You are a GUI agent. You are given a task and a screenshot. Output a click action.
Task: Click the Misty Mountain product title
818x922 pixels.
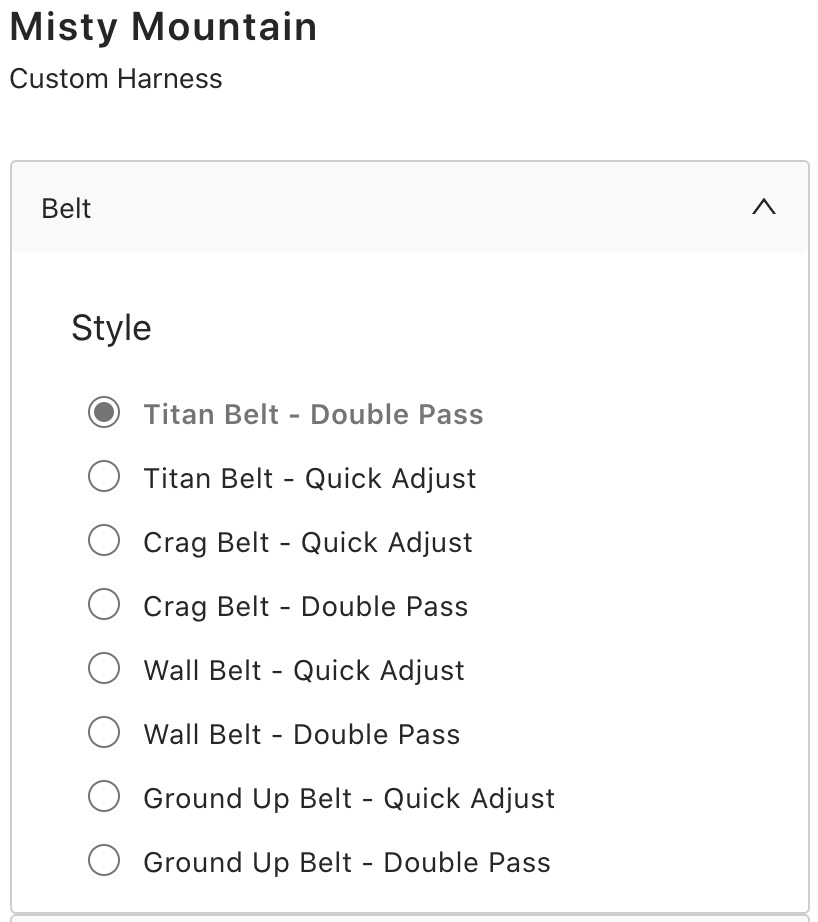(x=163, y=27)
